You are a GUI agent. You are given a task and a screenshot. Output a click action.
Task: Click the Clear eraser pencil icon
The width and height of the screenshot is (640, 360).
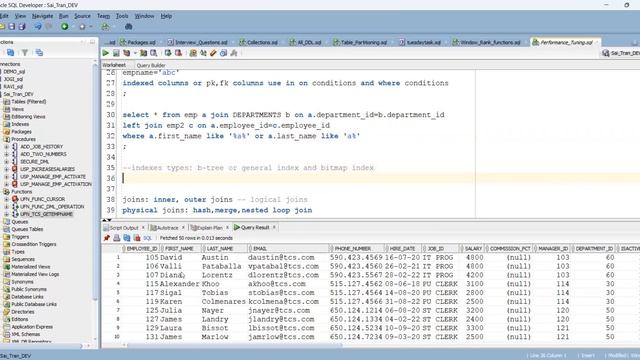[213, 53]
